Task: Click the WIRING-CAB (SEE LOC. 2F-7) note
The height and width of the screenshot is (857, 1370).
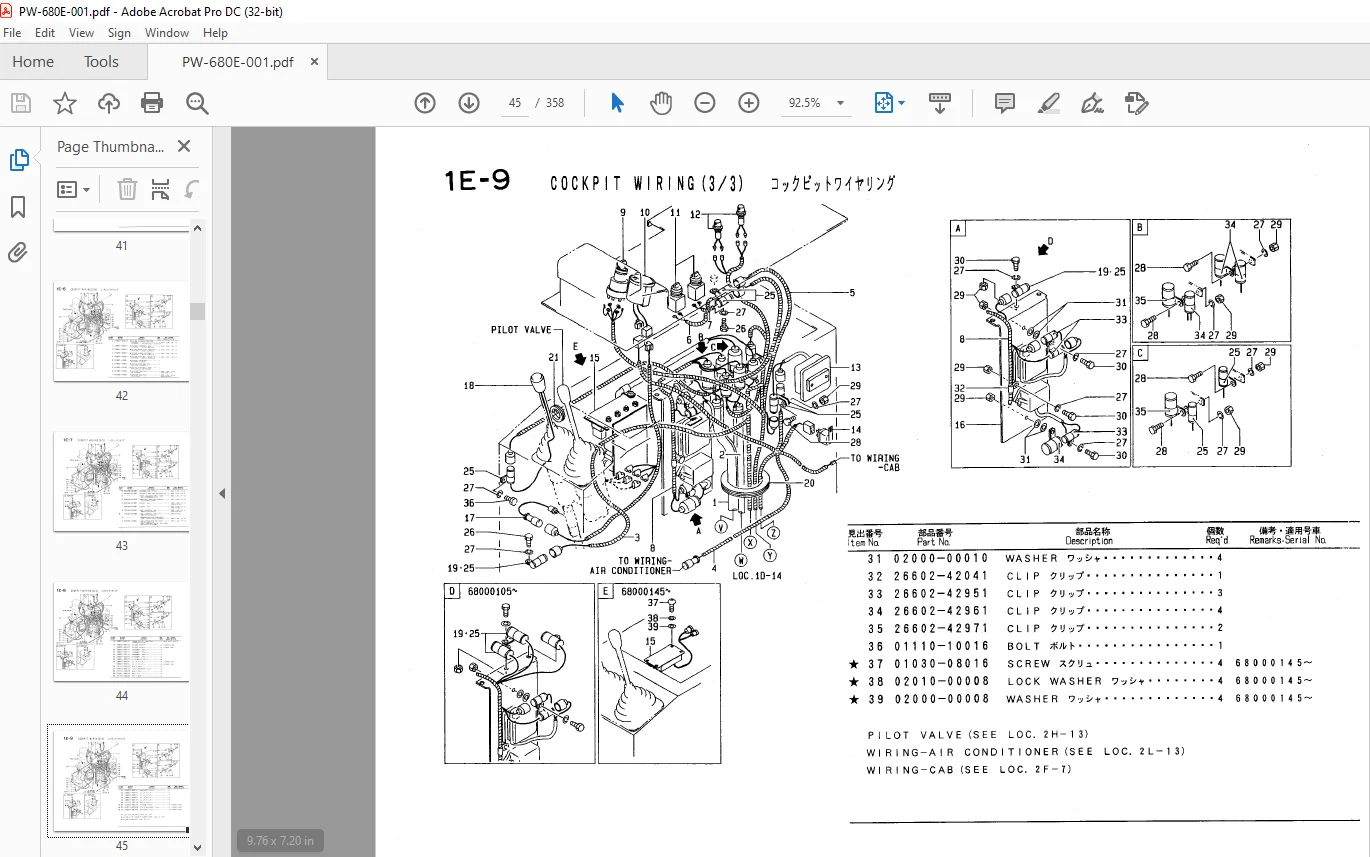Action: click(x=969, y=770)
